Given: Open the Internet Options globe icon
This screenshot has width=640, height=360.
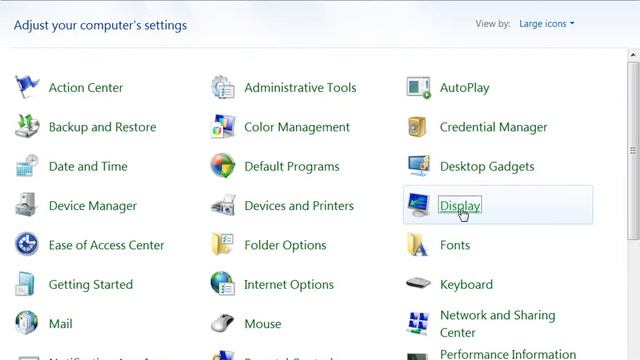Looking at the screenshot, I should (x=223, y=283).
